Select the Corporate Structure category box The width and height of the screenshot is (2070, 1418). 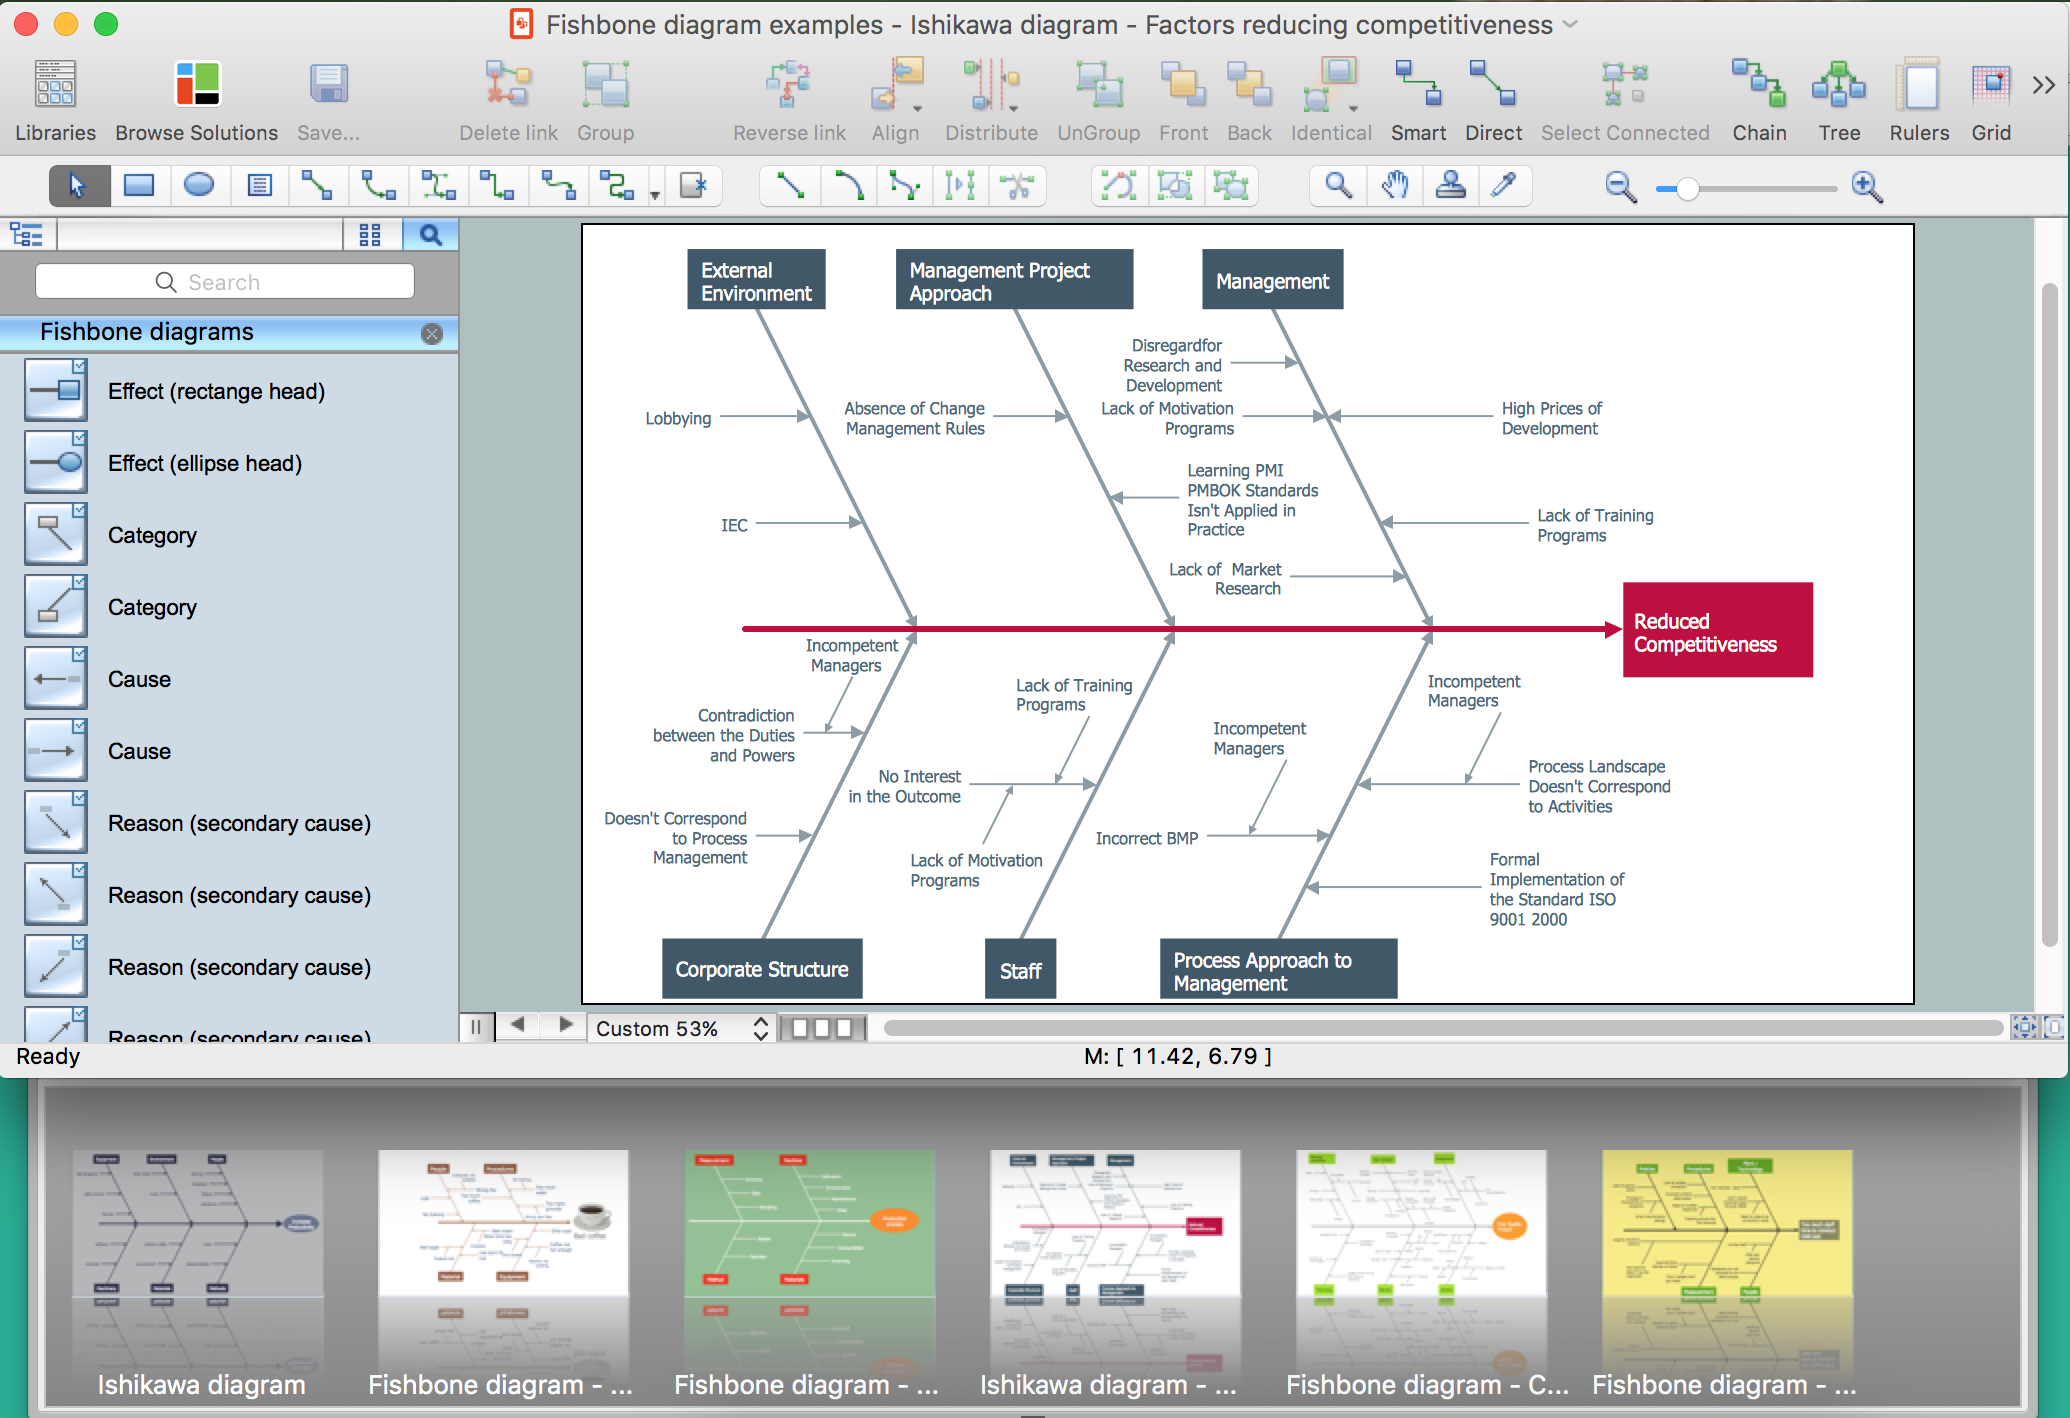coord(762,968)
